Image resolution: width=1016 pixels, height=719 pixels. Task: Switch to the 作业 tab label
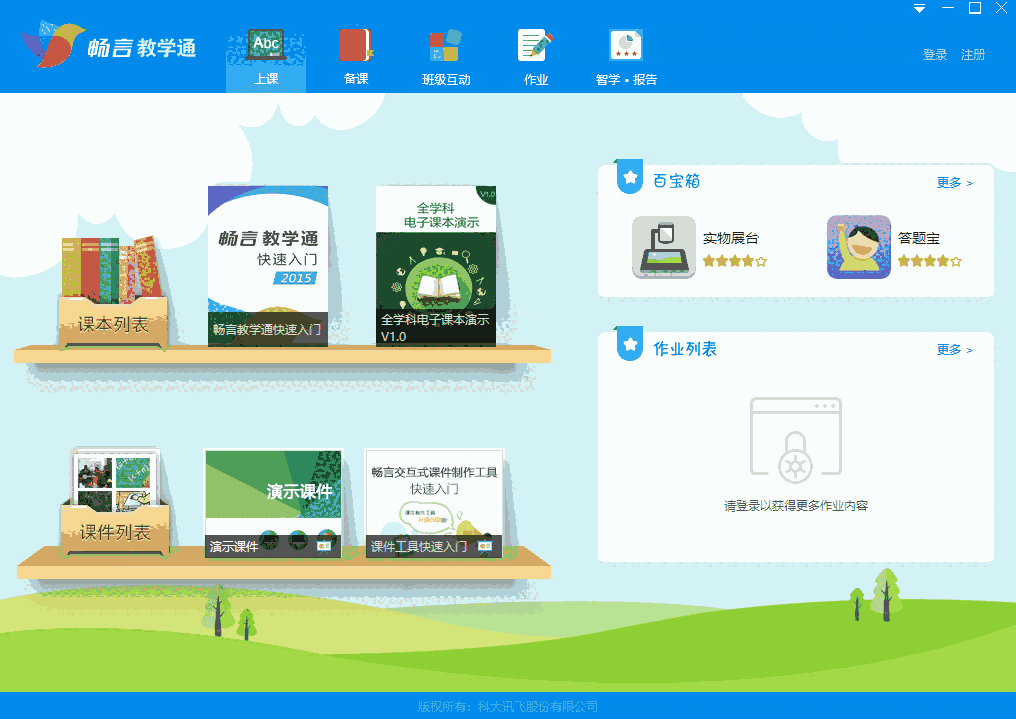[x=536, y=80]
